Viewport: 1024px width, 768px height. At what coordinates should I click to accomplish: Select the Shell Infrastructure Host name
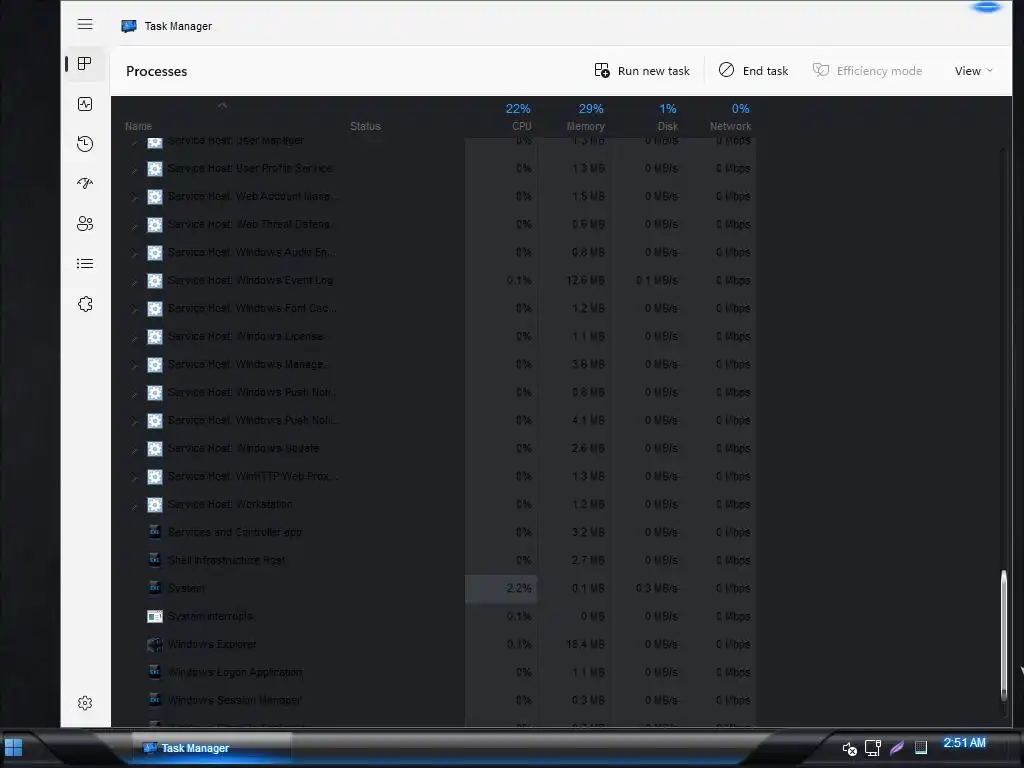tap(226, 560)
